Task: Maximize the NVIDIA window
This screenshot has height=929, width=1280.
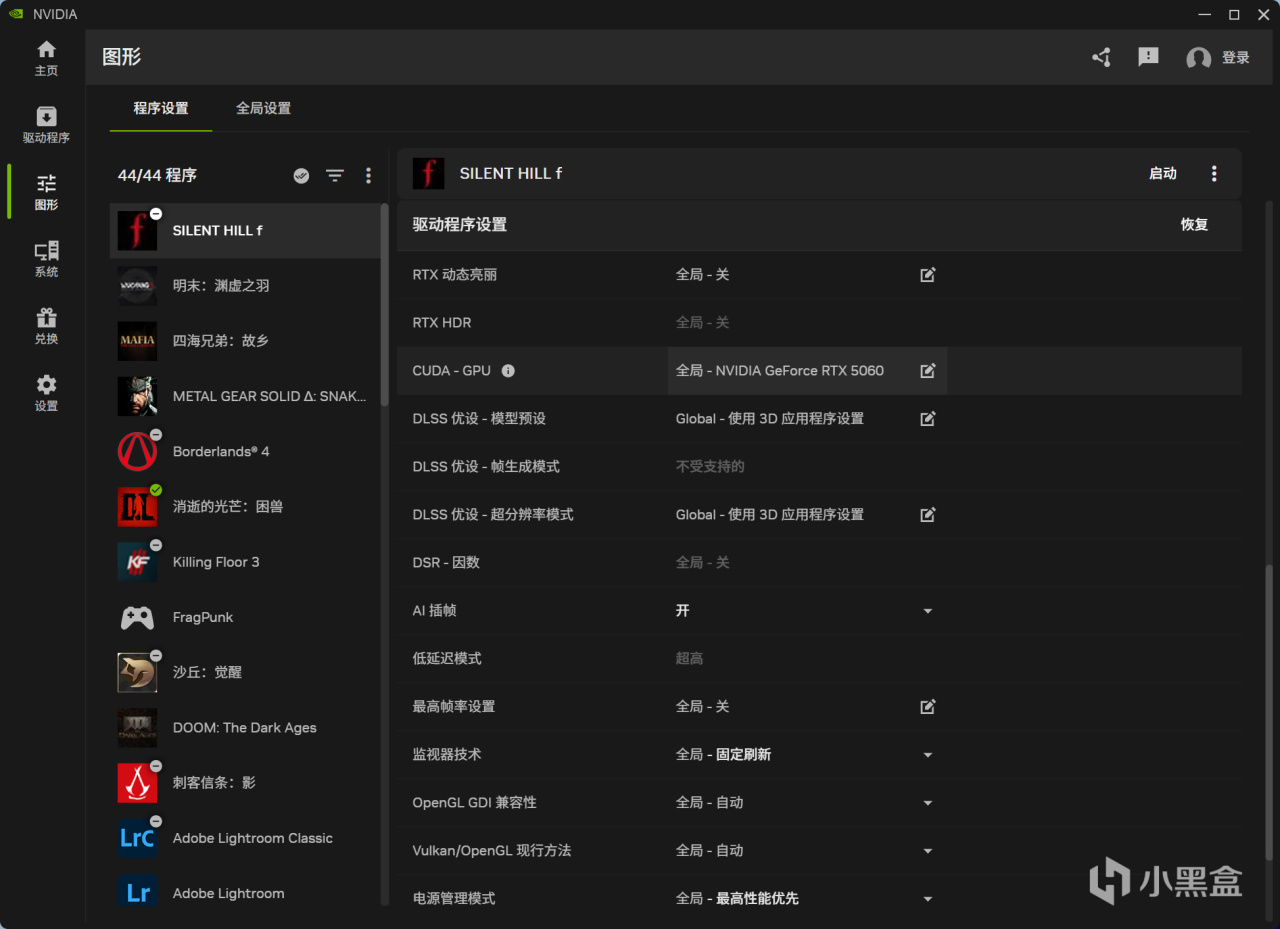Action: [x=1234, y=14]
